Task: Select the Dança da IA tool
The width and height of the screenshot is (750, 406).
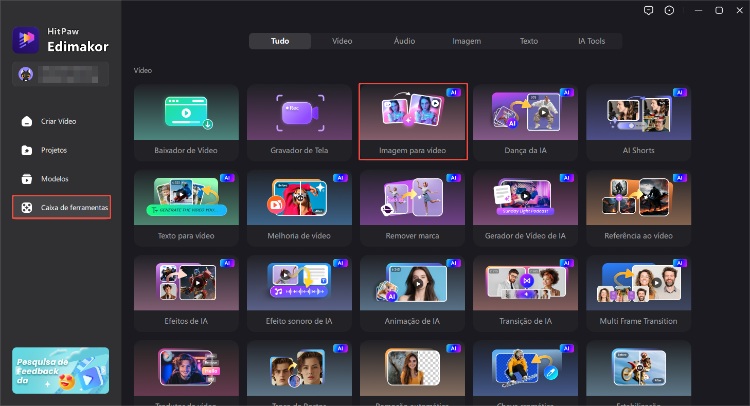Action: (525, 122)
